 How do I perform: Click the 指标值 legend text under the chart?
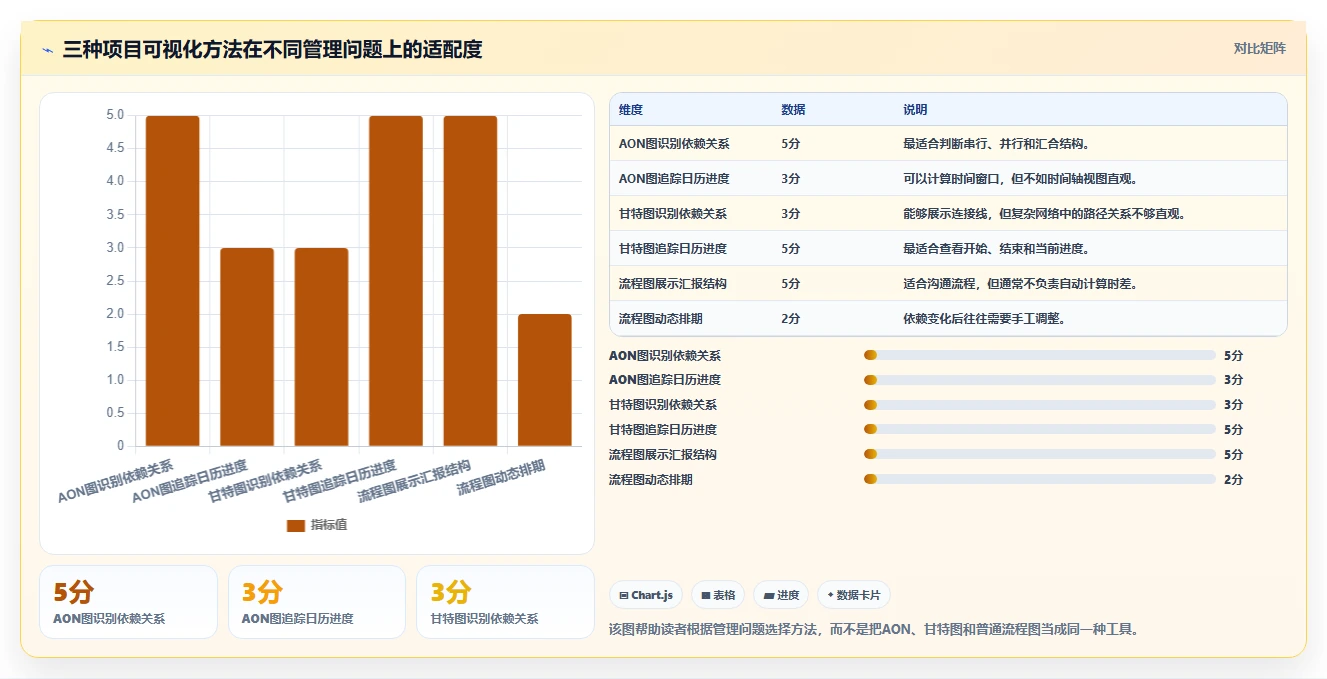point(329,525)
